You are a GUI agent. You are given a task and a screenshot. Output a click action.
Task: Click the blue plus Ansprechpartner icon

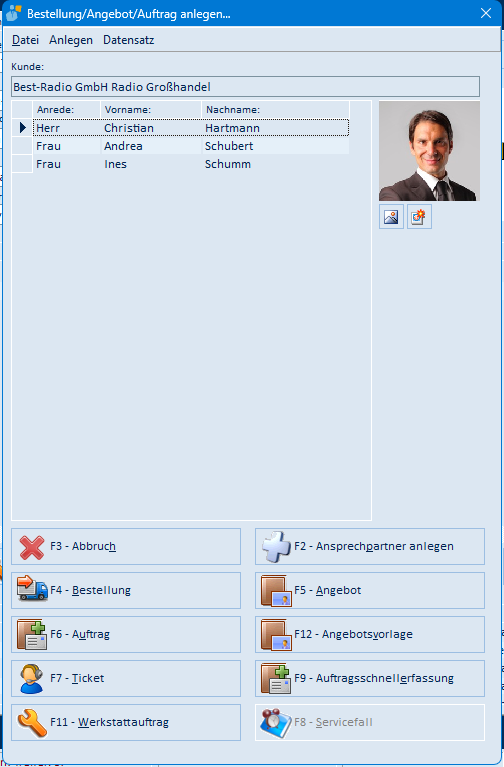276,546
